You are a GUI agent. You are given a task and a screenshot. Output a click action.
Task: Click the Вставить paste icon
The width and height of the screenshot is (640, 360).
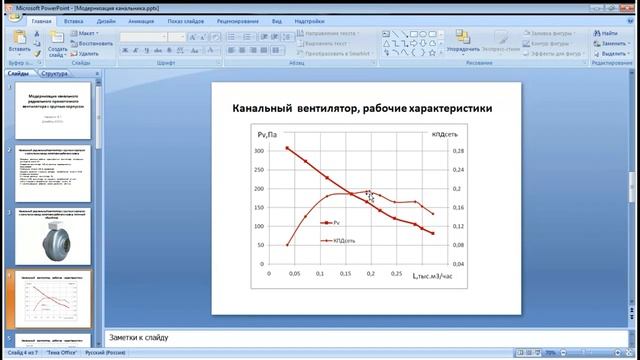19,37
